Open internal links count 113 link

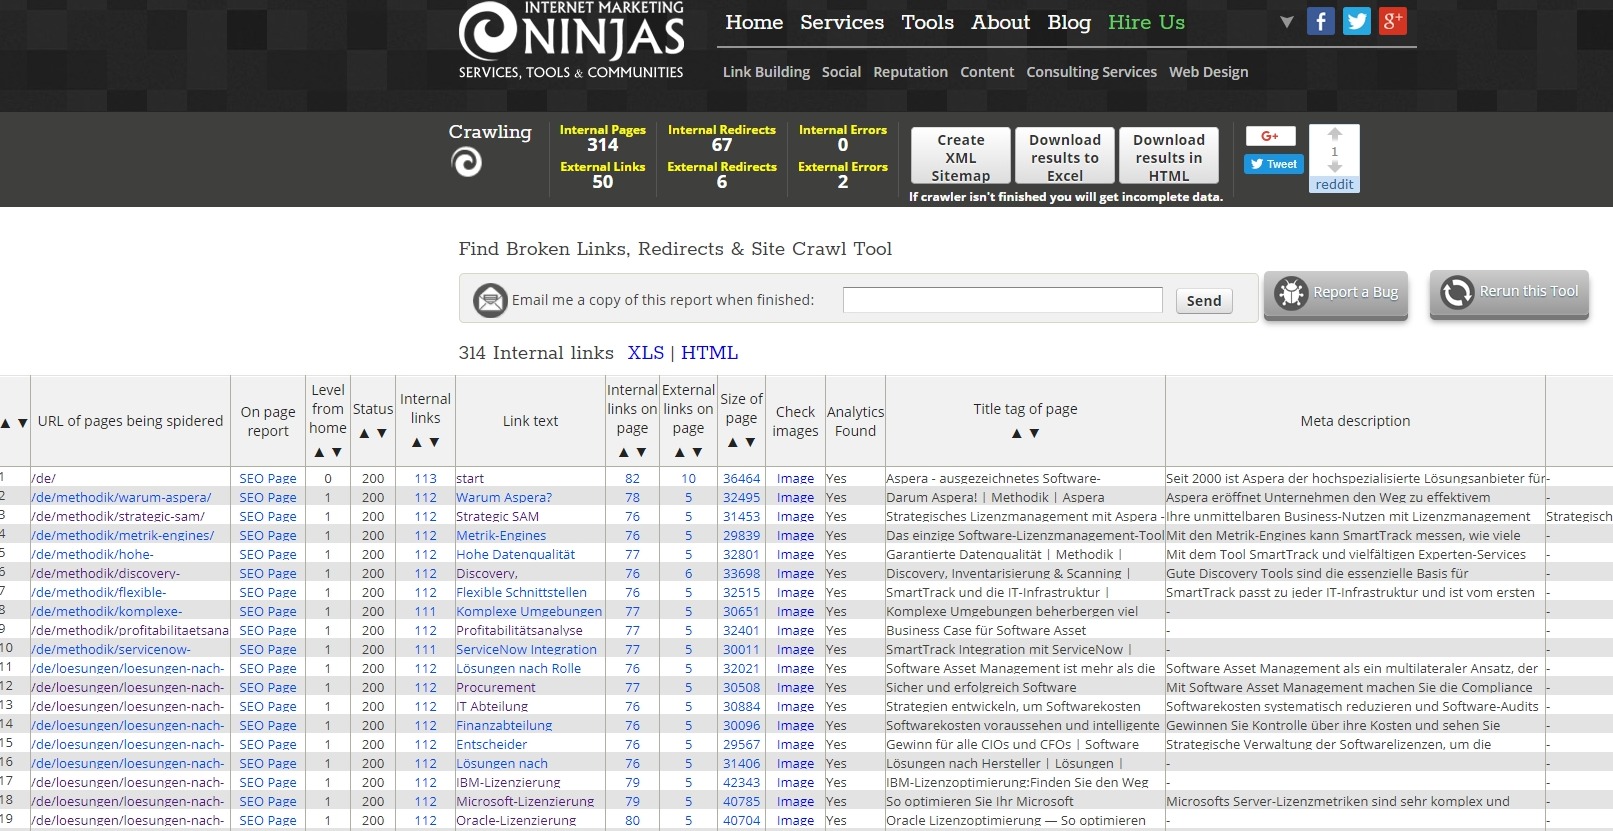pyautogui.click(x=426, y=478)
